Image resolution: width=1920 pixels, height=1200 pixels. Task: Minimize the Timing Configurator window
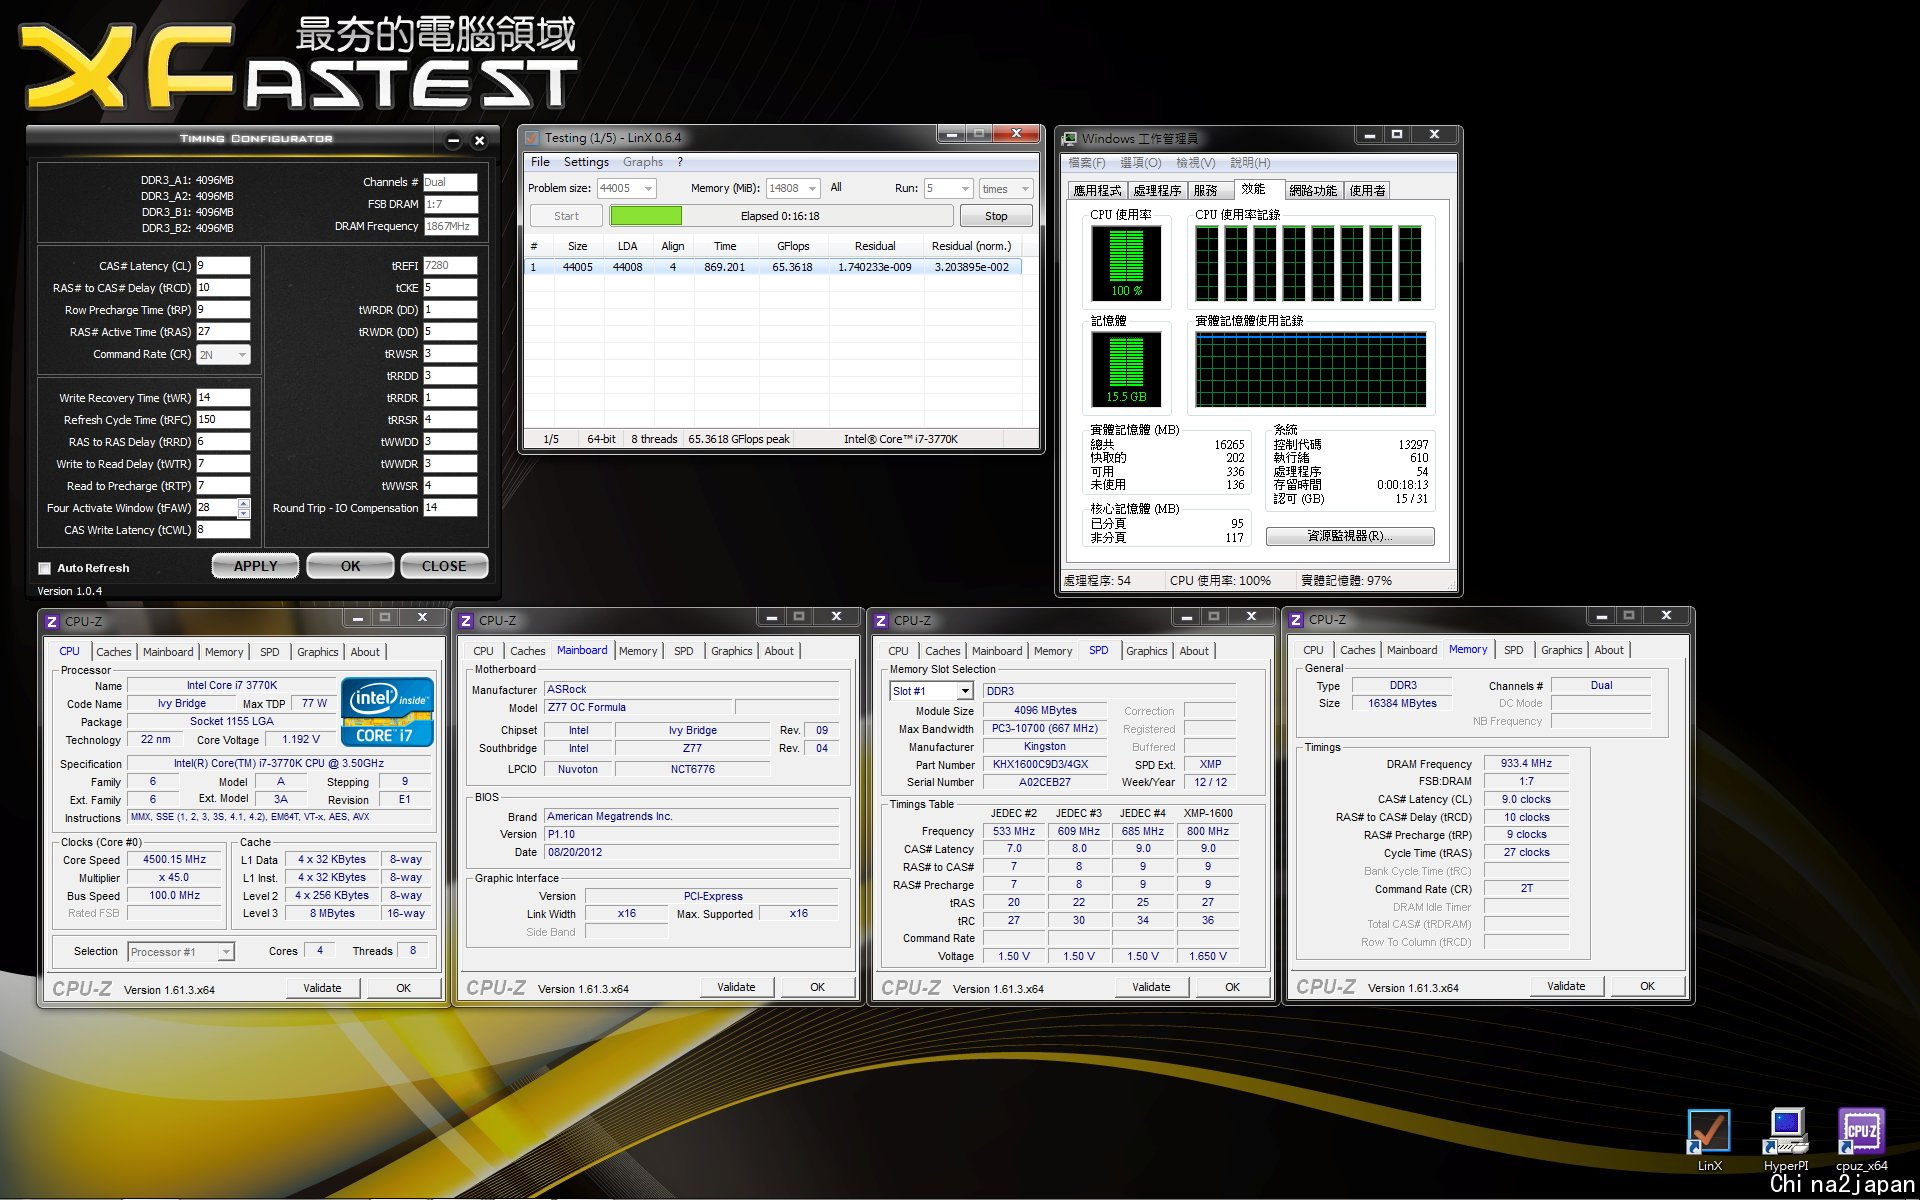[x=453, y=141]
